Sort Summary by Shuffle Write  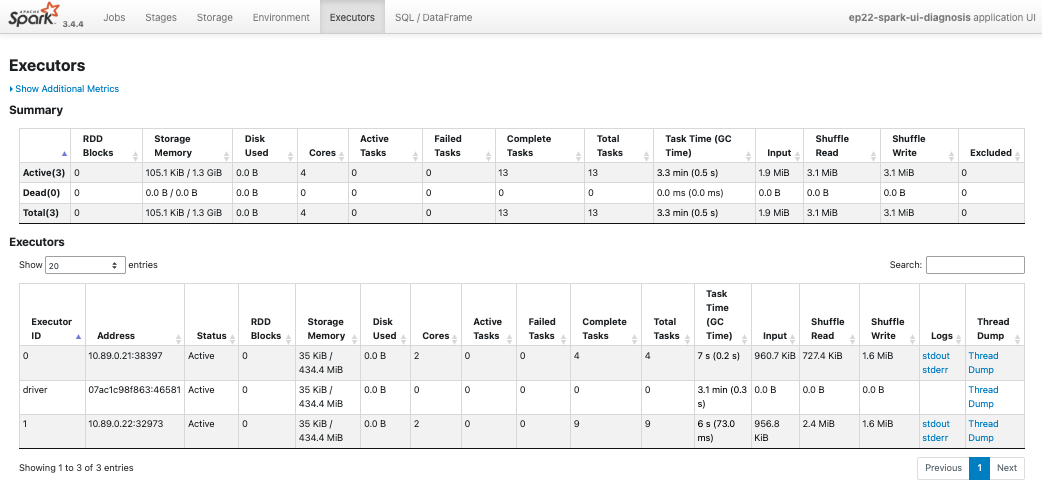(920, 146)
